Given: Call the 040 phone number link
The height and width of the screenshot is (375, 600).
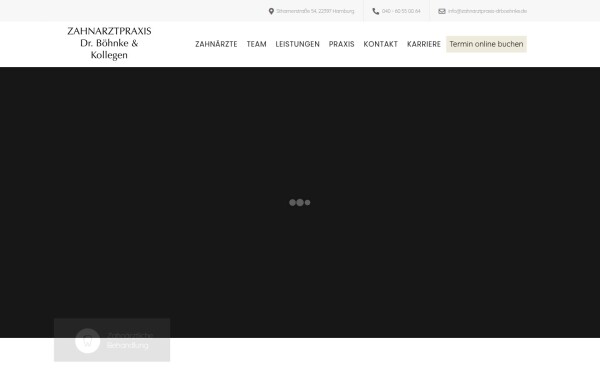Looking at the screenshot, I should (401, 11).
